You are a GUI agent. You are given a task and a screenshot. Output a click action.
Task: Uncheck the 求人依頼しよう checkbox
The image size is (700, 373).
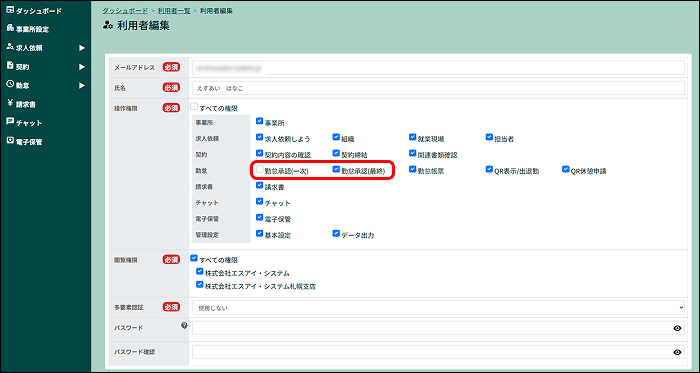point(259,137)
